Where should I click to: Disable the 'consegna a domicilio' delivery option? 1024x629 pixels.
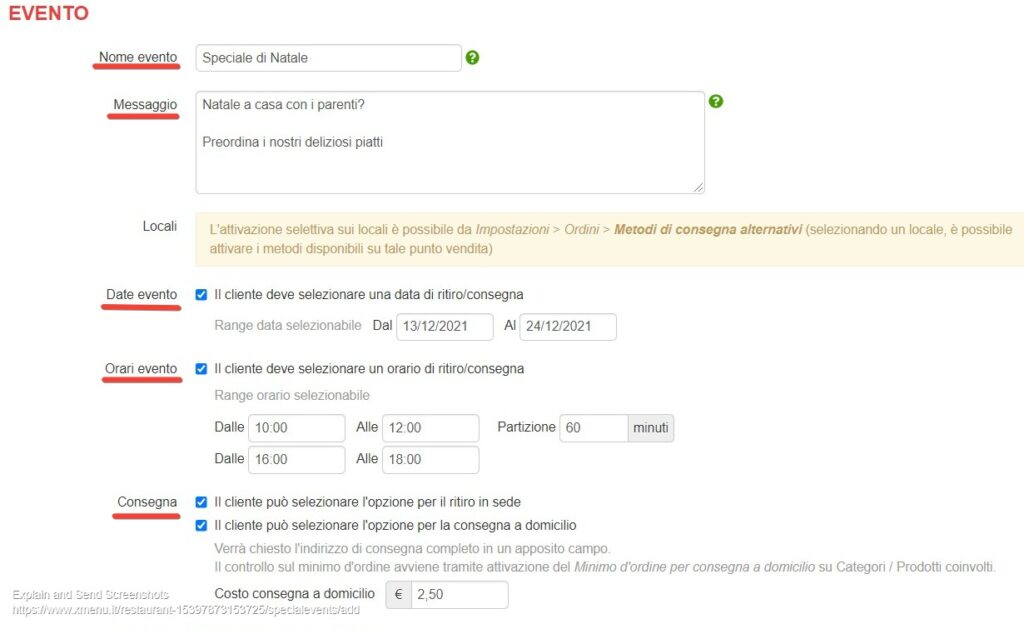pyautogui.click(x=201, y=525)
